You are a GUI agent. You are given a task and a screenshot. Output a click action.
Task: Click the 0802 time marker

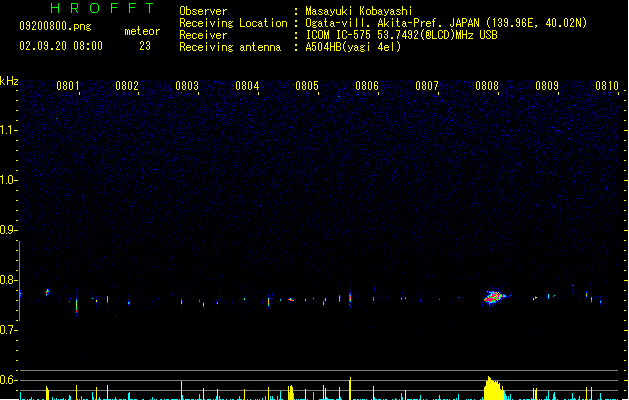(127, 85)
